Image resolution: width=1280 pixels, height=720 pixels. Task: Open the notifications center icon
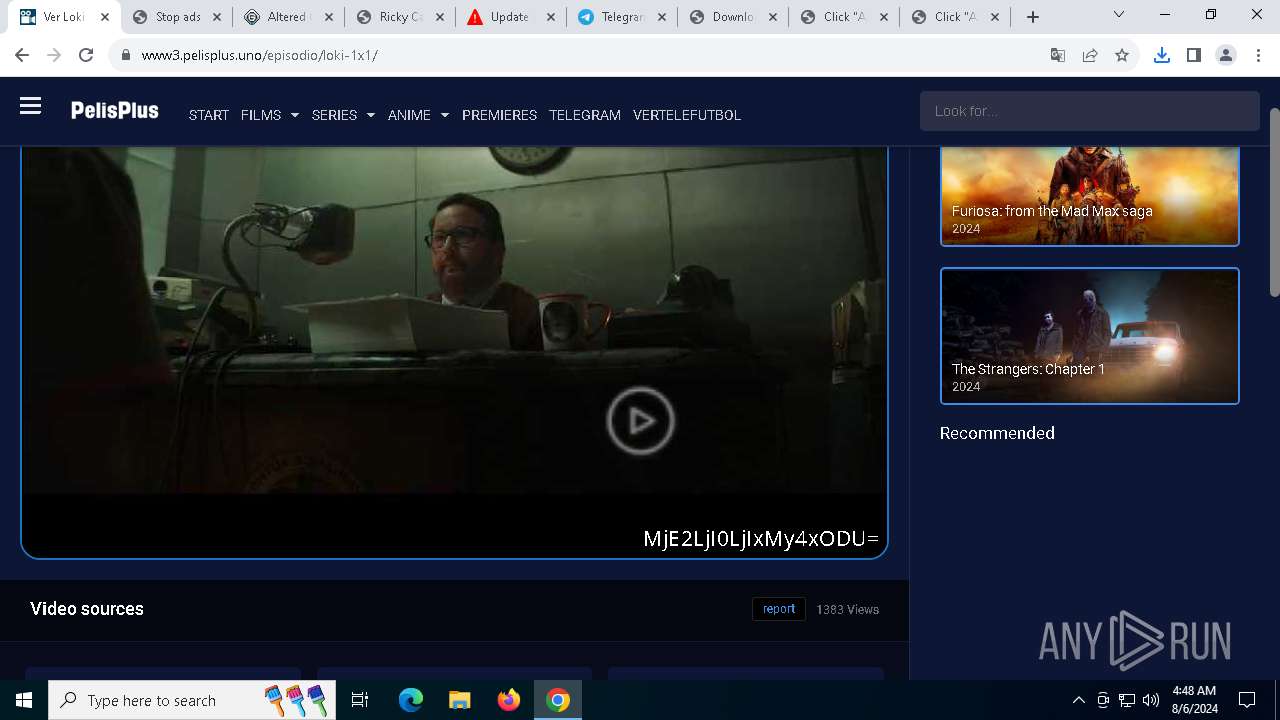tap(1247, 700)
